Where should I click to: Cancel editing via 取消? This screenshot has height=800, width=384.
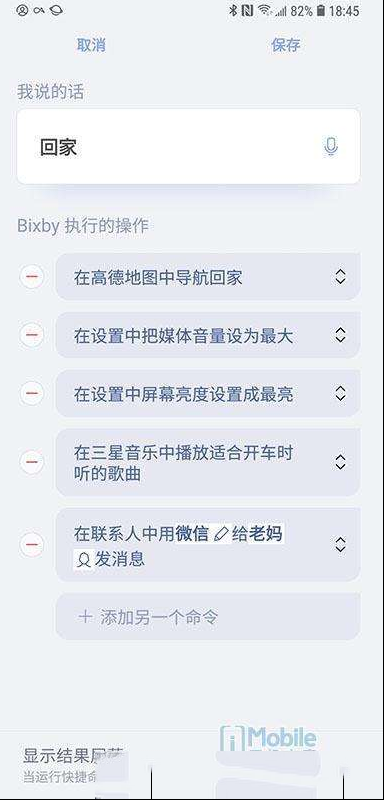coord(91,45)
